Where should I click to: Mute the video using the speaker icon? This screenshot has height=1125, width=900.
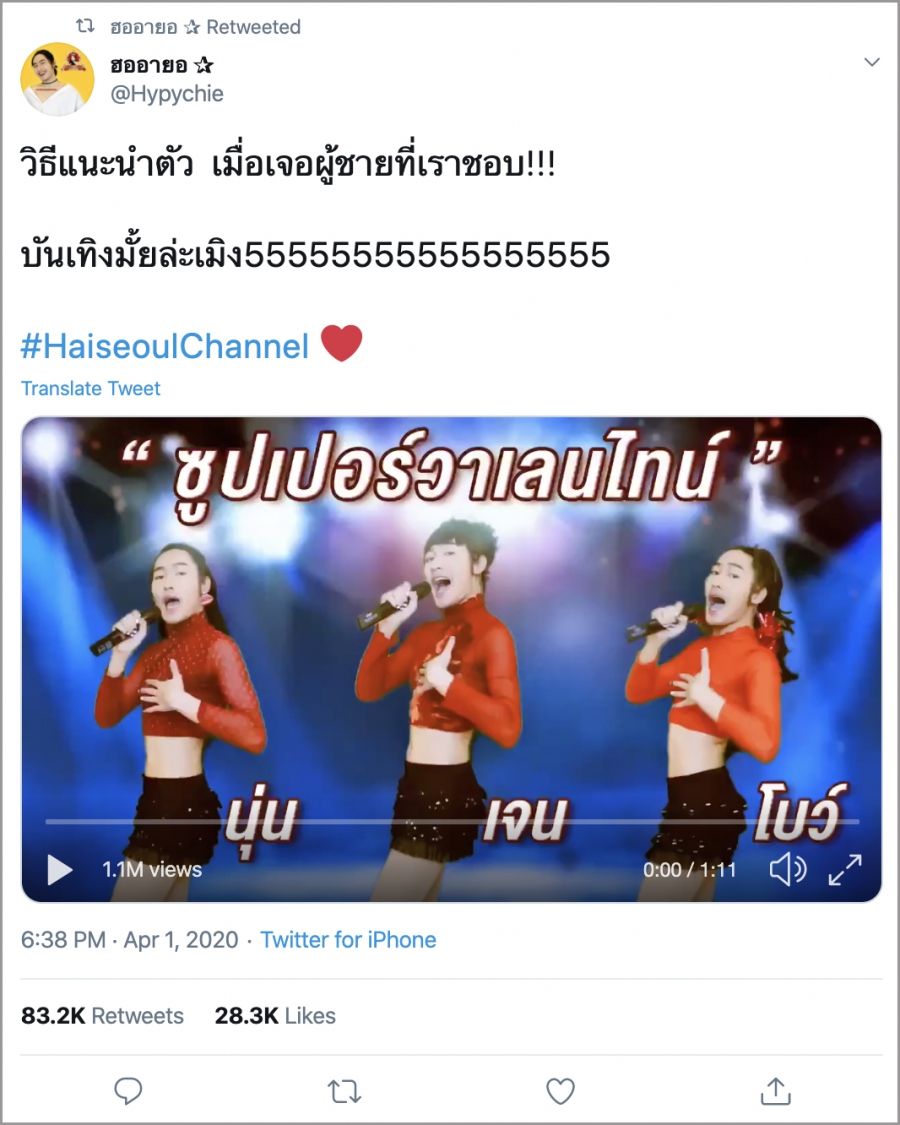coord(788,870)
